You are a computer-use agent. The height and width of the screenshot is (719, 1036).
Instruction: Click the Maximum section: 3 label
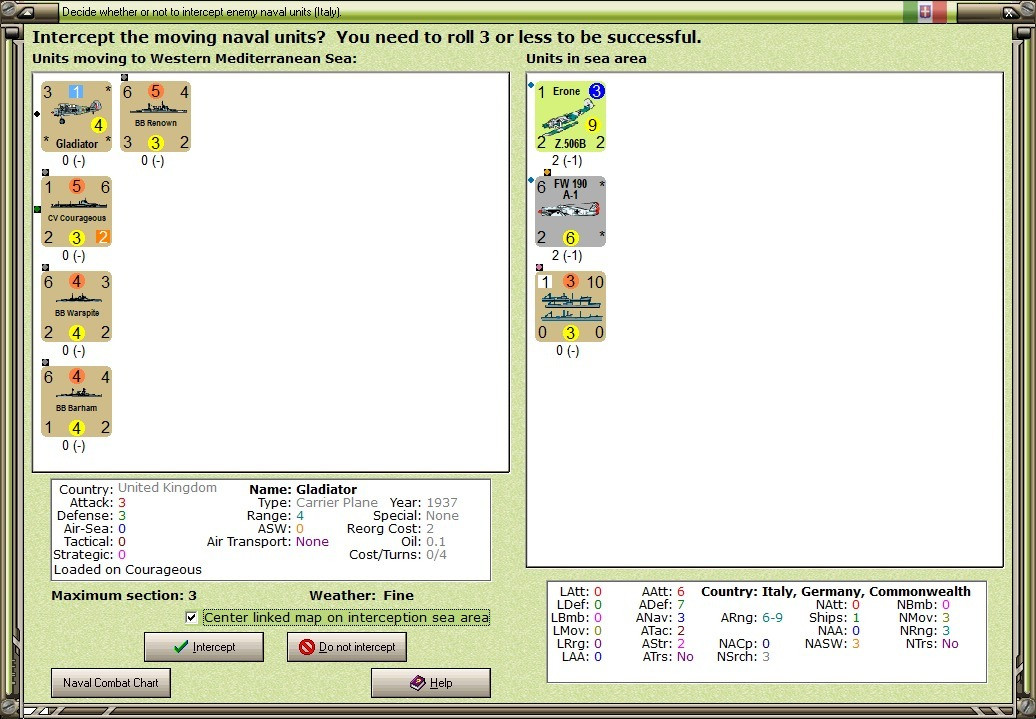point(124,595)
